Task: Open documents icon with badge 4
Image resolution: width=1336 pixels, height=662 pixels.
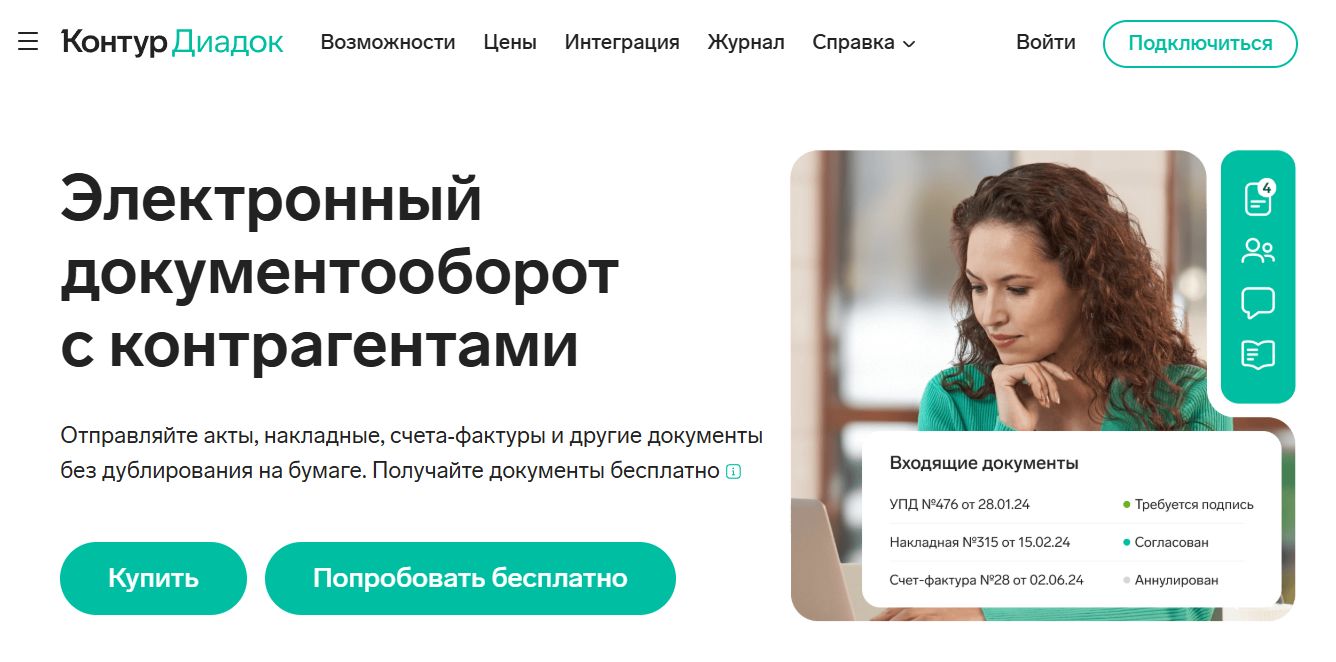Action: tap(1259, 197)
